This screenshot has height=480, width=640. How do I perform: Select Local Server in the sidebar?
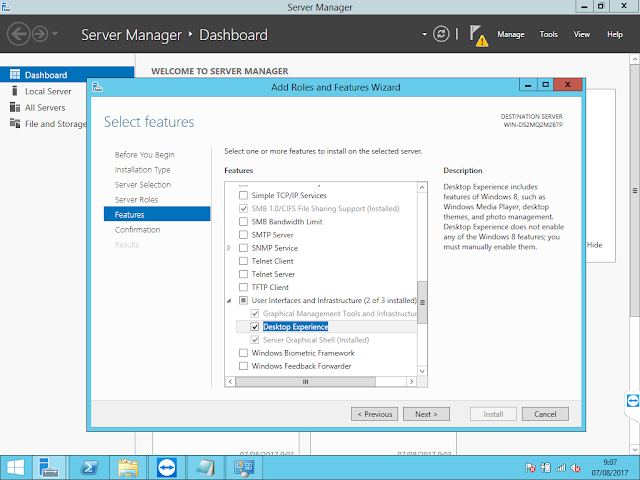point(48,91)
